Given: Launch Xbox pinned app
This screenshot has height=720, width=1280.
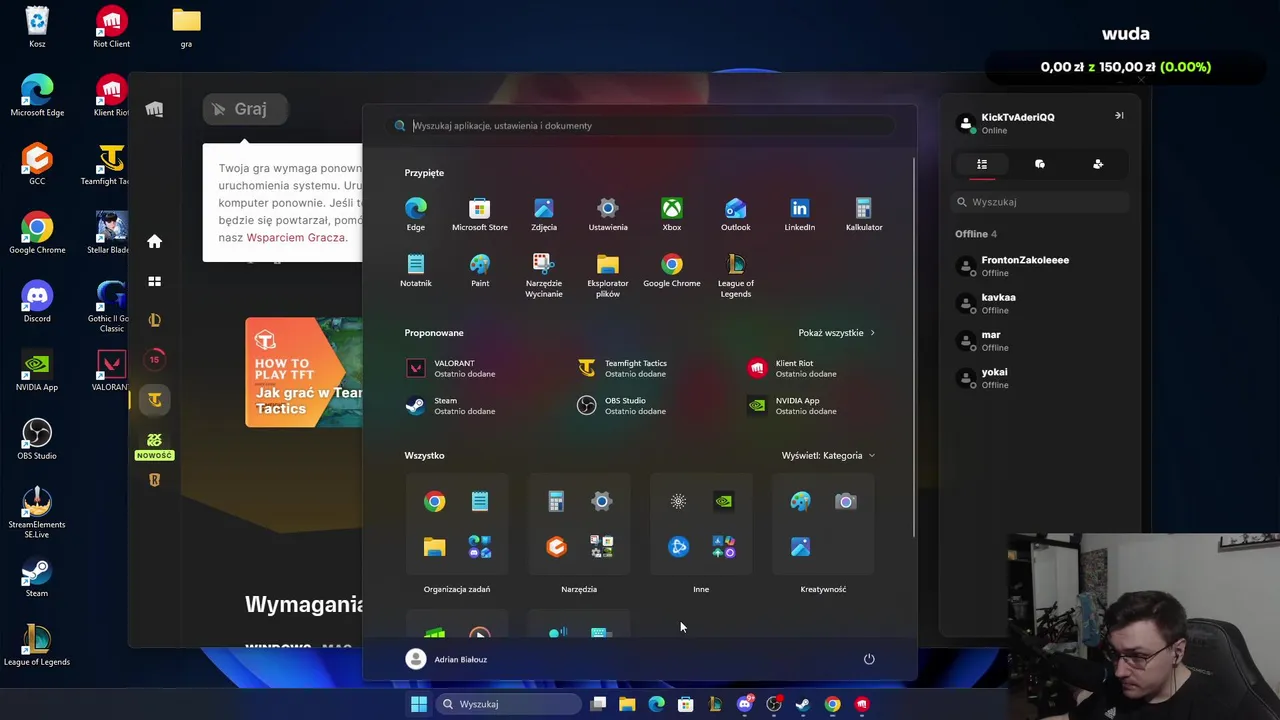Looking at the screenshot, I should 672,214.
